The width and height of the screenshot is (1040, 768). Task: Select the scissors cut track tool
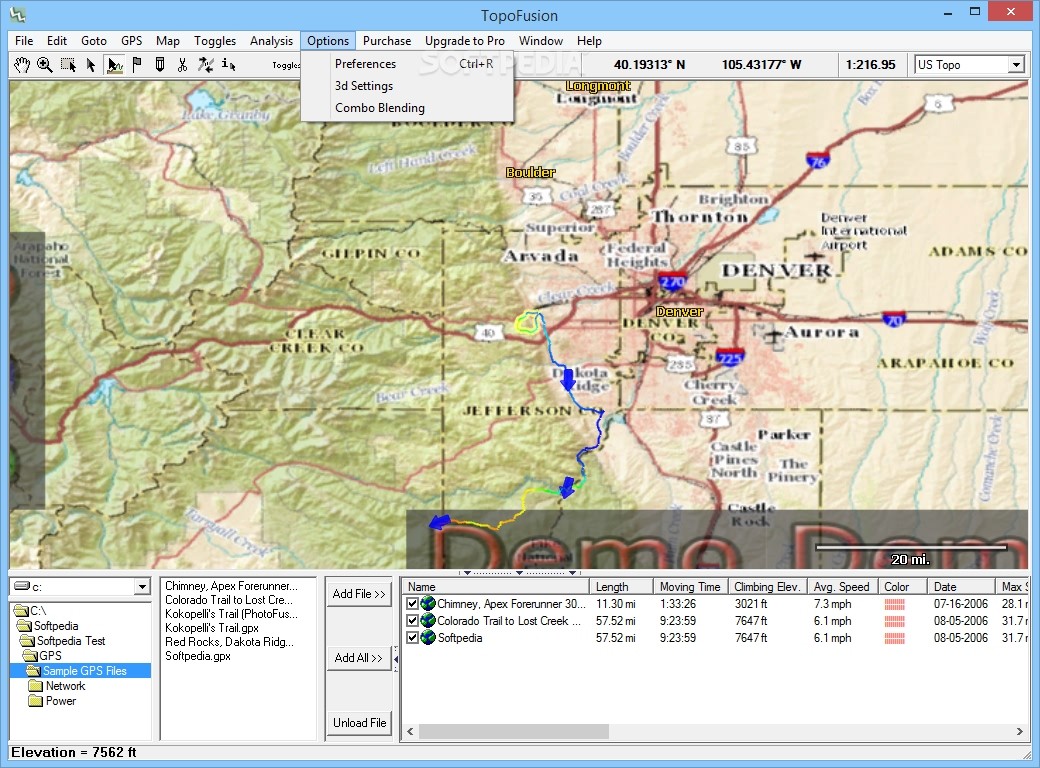point(182,64)
